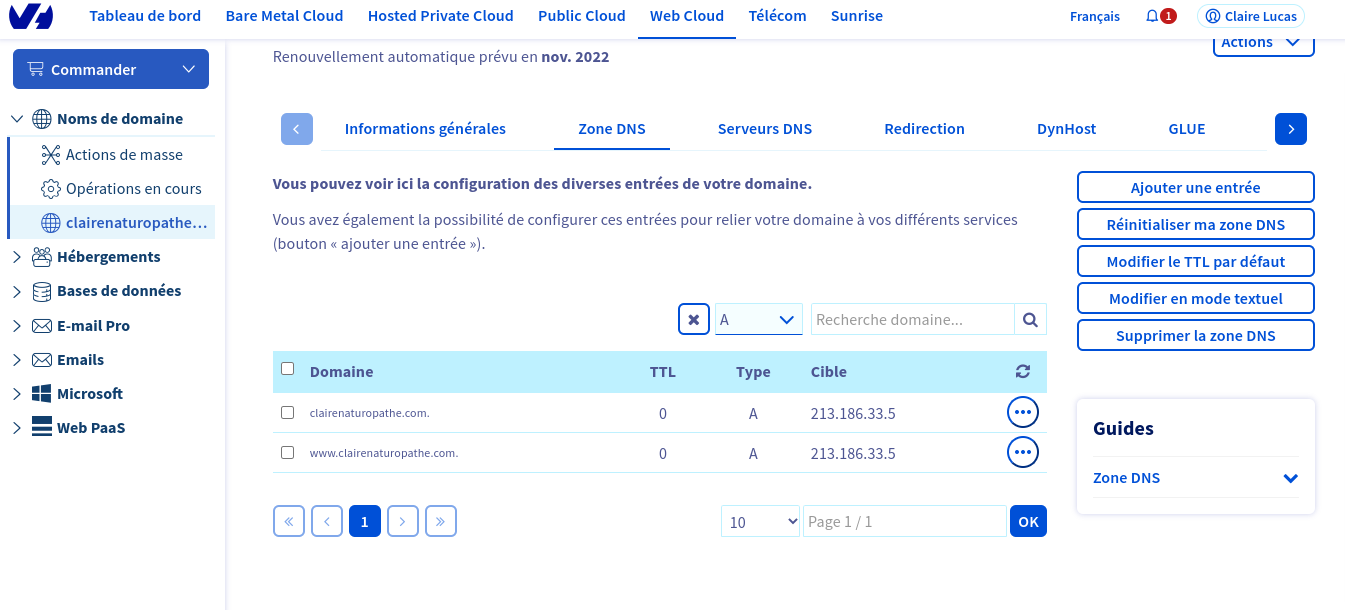Click Ajouter une entrée button
1345x610 pixels.
(1195, 188)
